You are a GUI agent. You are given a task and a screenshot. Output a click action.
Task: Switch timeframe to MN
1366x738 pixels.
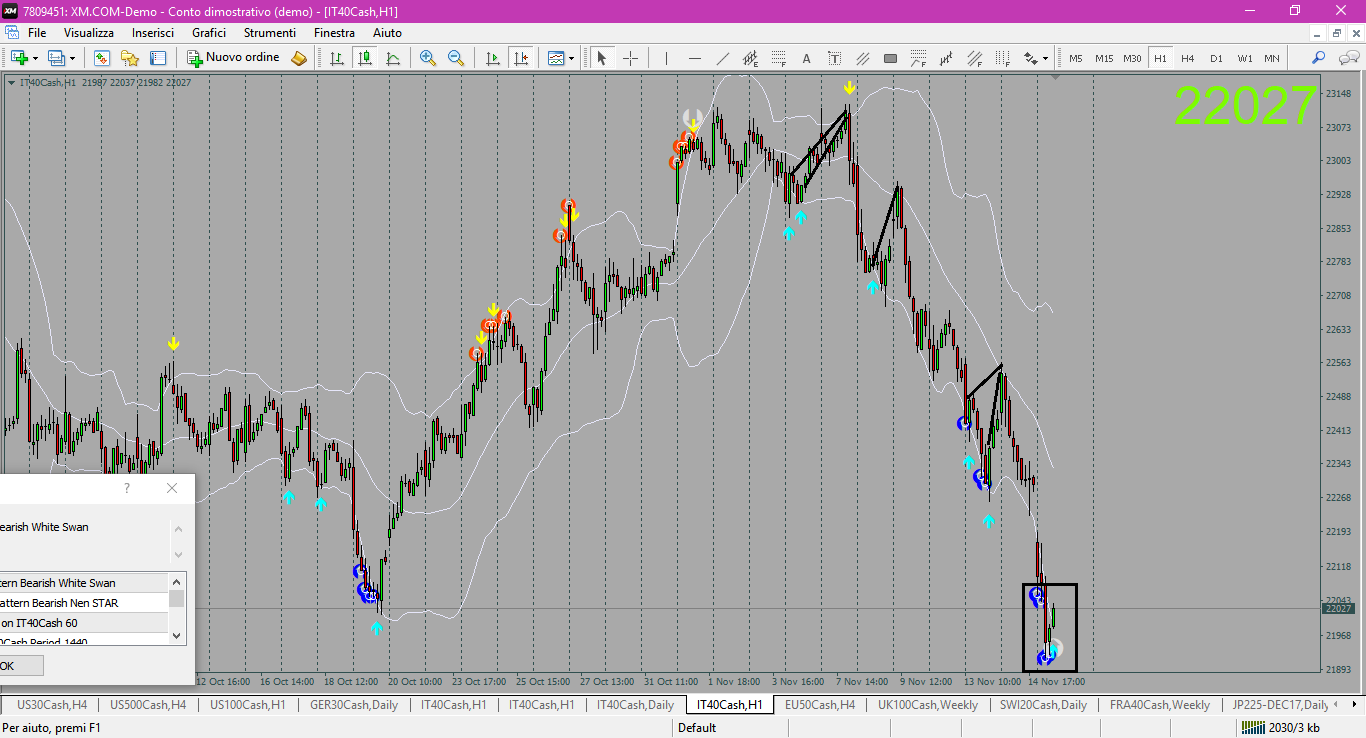[1272, 58]
